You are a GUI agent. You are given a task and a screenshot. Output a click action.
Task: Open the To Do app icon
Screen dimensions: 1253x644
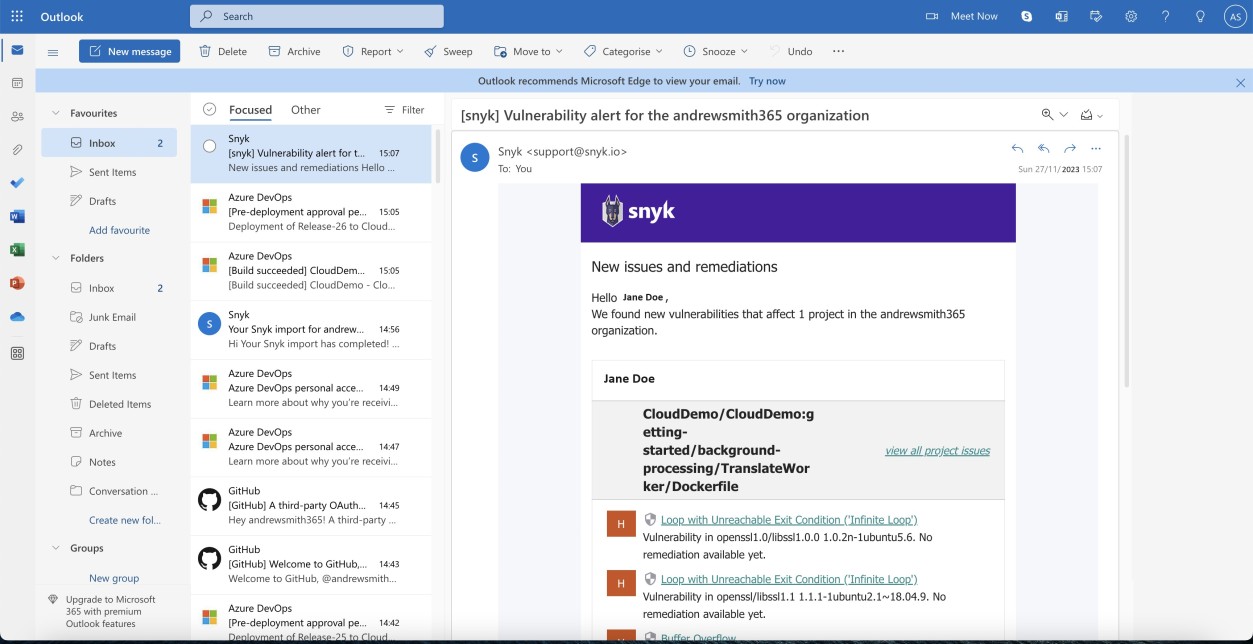tap(15, 181)
